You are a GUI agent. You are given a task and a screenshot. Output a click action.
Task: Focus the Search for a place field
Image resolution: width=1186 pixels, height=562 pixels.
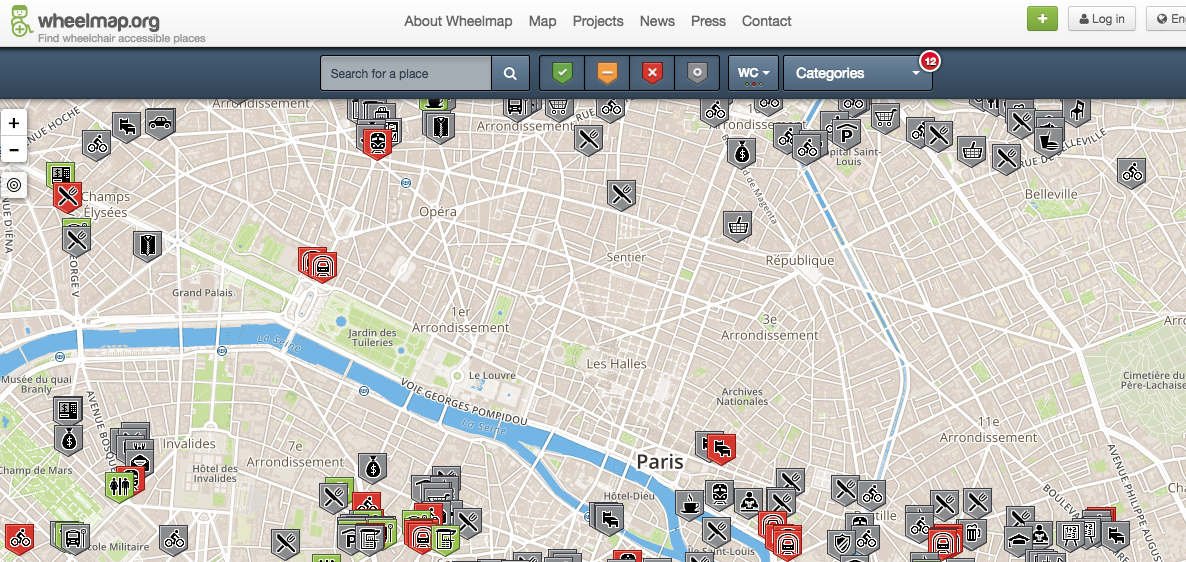click(x=406, y=73)
